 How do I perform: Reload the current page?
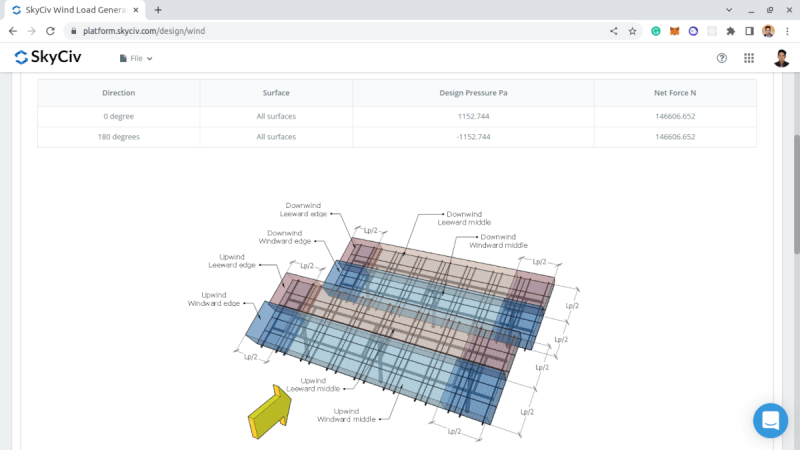[50, 31]
